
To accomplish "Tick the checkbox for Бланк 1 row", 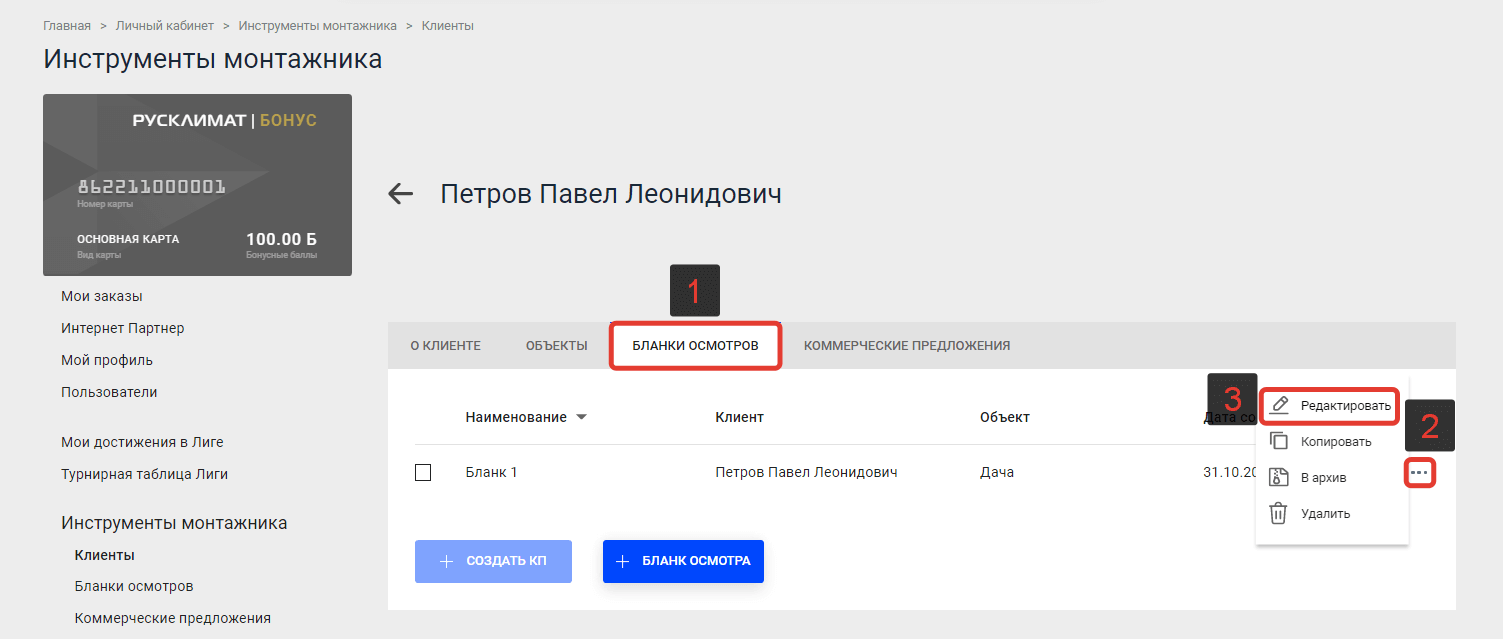I will (423, 472).
